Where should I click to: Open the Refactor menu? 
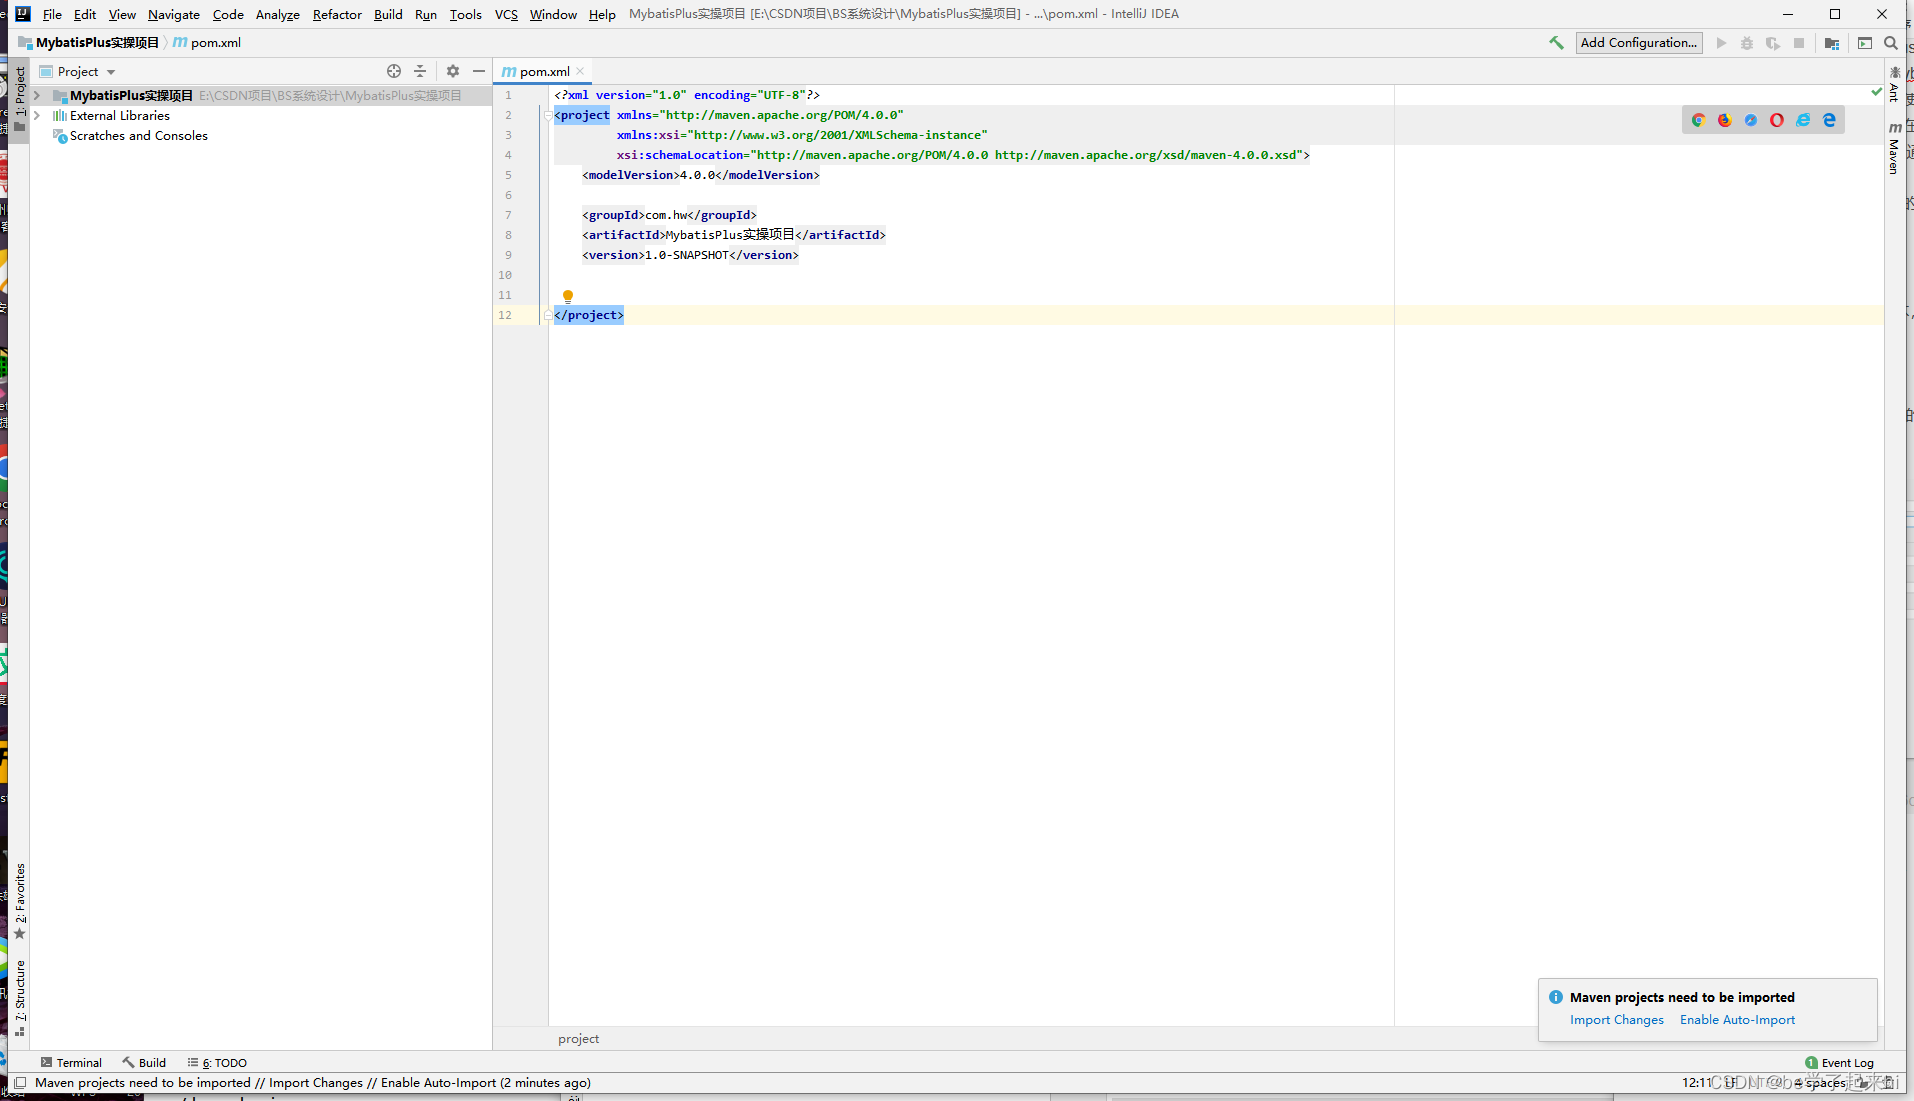(337, 14)
